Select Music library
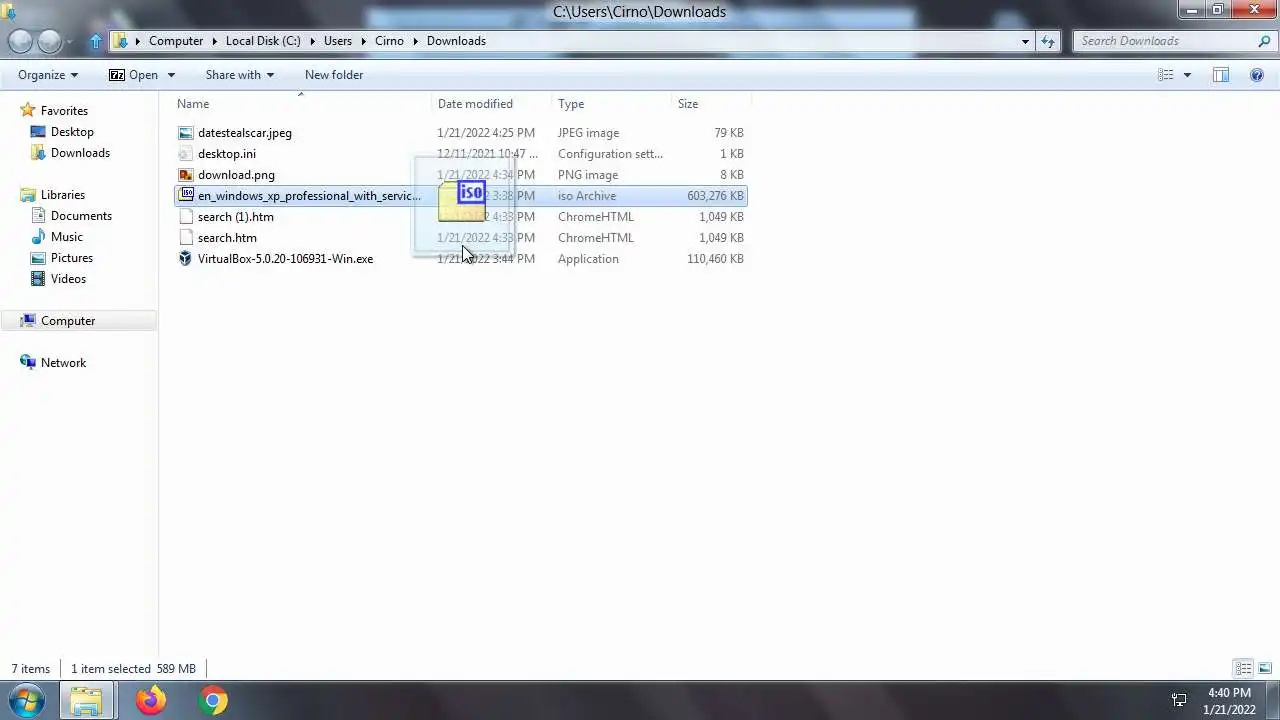The width and height of the screenshot is (1280, 720). click(67, 237)
